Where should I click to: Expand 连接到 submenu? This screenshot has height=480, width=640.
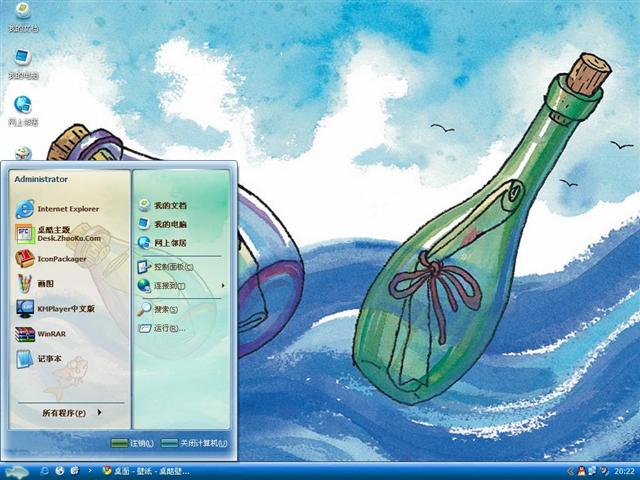[x=181, y=286]
